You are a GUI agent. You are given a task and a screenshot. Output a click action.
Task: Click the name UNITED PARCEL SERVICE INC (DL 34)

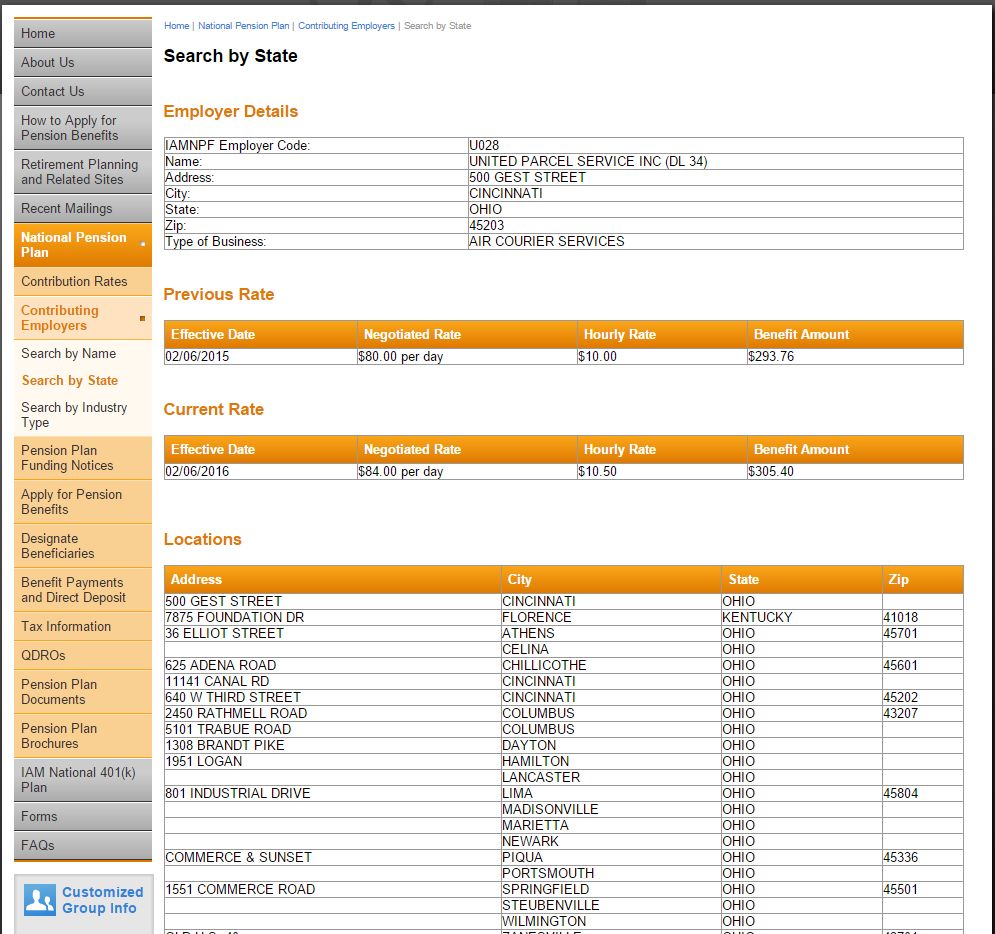(x=588, y=161)
